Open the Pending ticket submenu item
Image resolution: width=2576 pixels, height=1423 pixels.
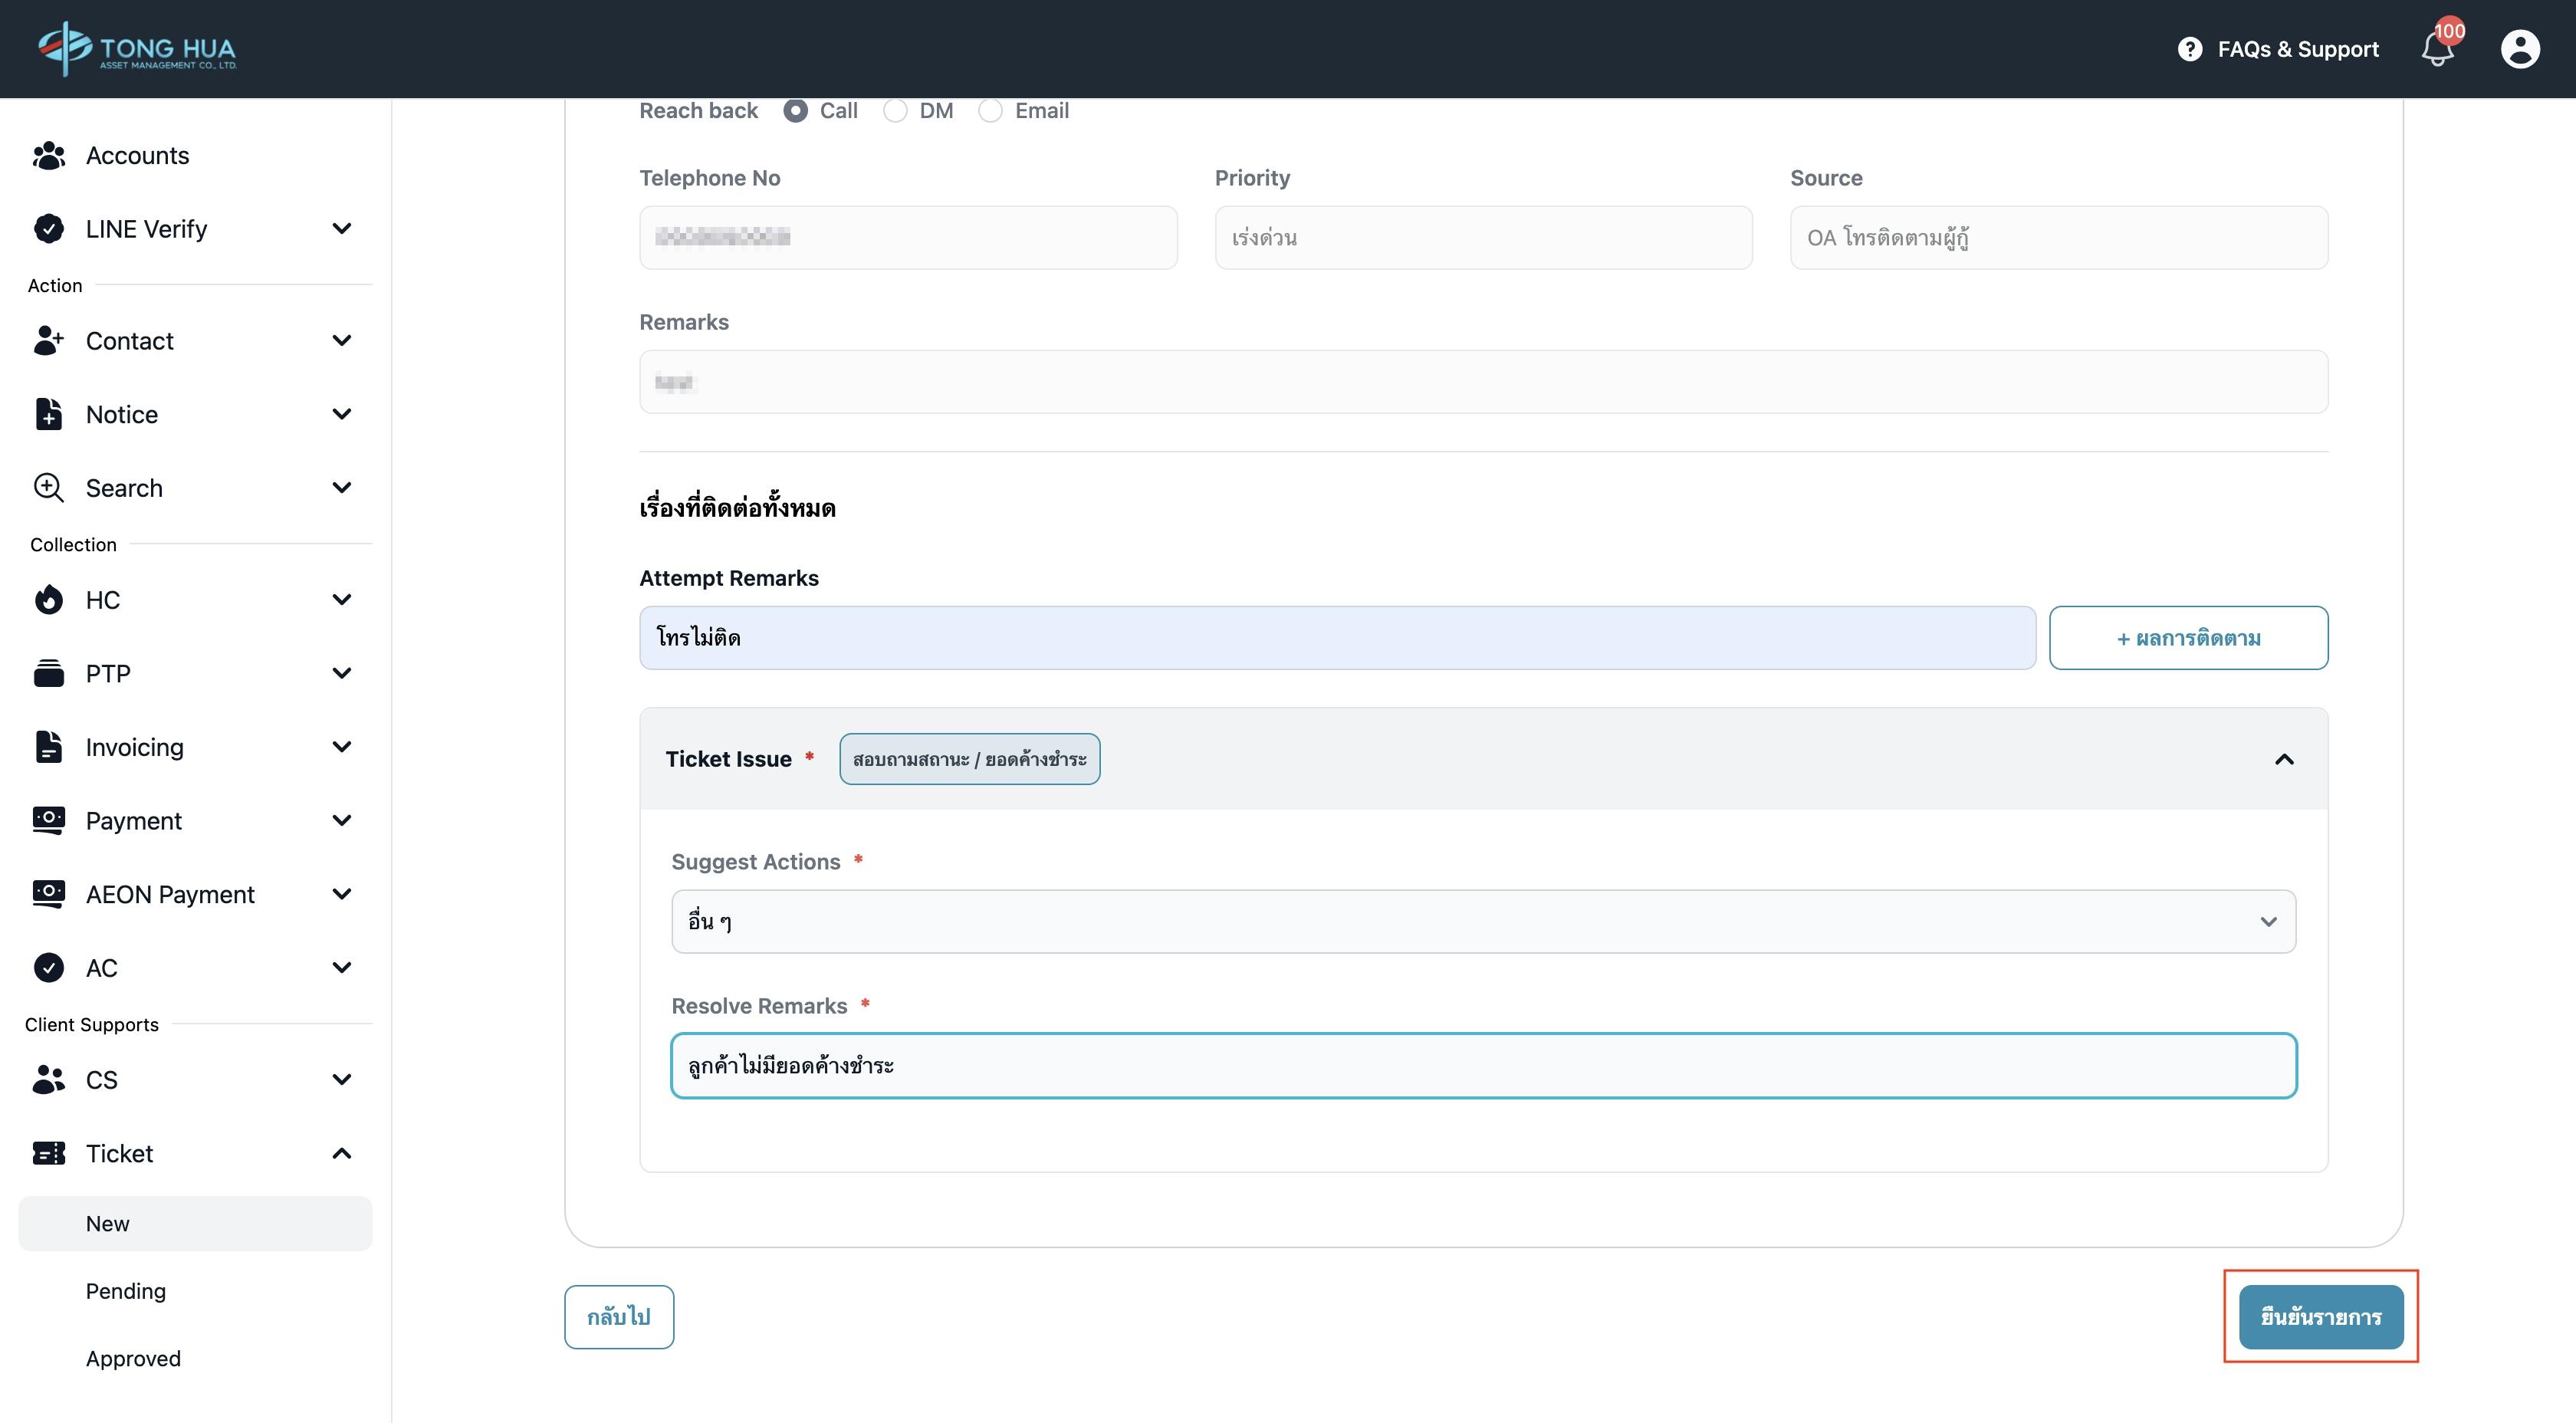pos(126,1291)
